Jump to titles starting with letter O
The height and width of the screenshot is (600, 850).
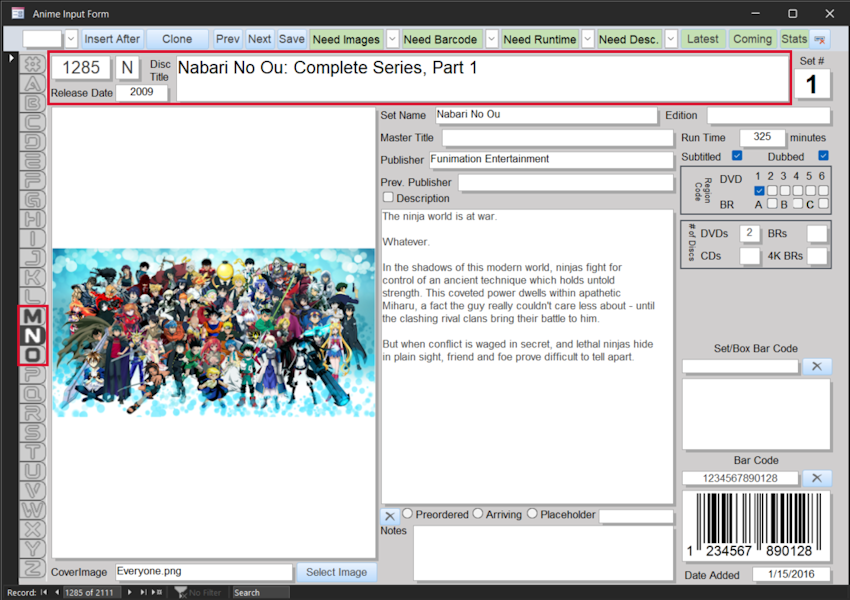(x=33, y=356)
